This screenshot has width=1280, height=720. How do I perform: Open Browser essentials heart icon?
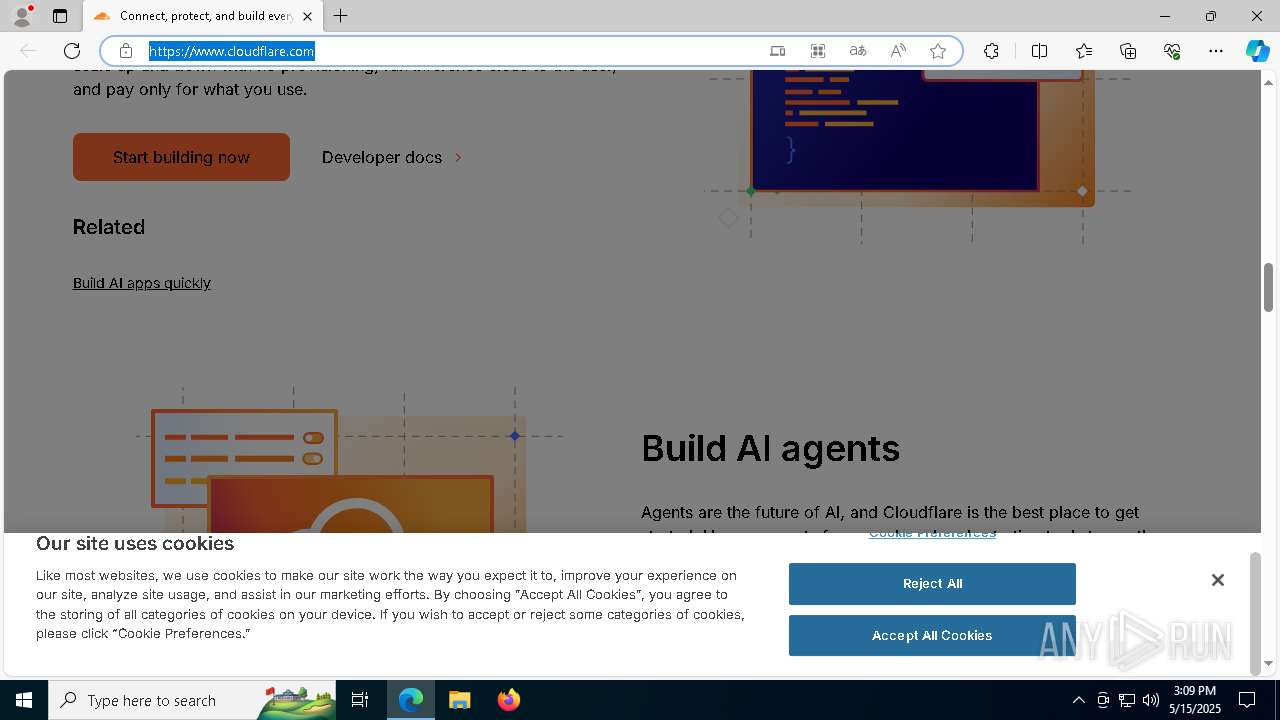[1172, 51]
